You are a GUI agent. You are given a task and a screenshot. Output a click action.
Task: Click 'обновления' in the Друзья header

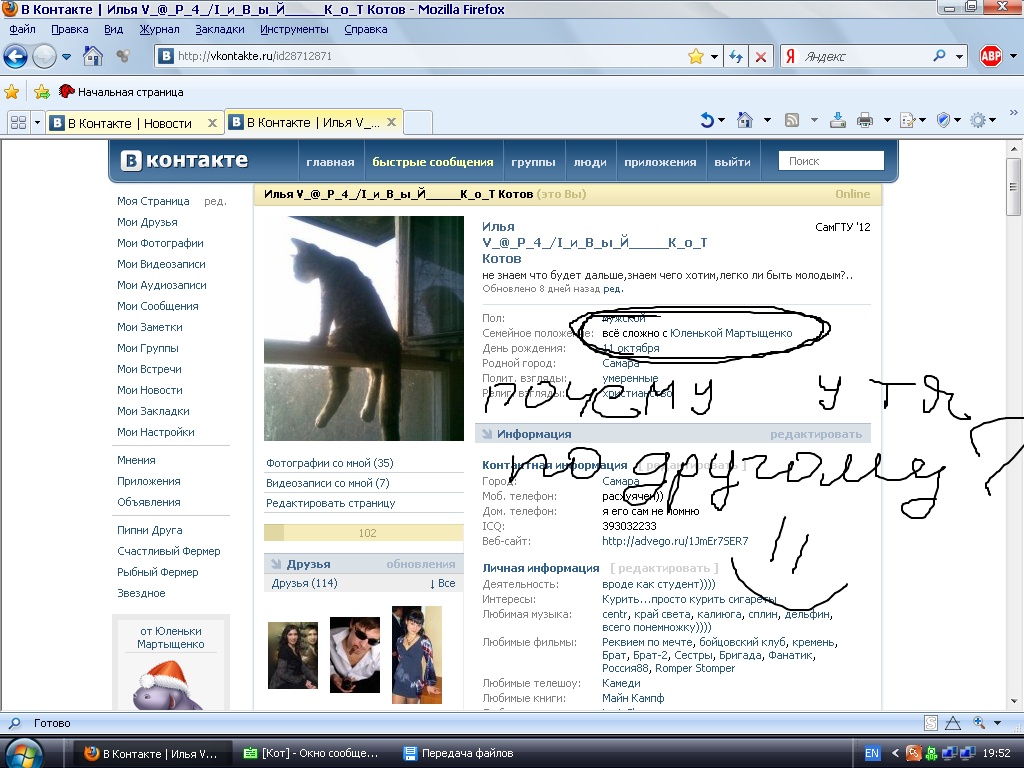point(421,564)
